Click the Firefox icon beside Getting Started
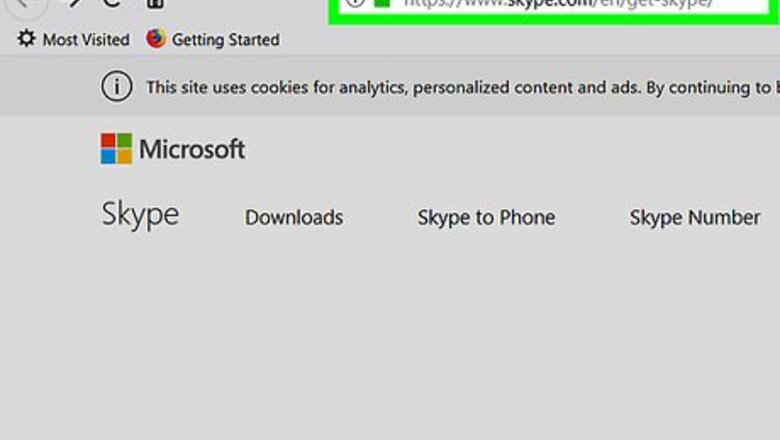This screenshot has height=440, width=780. (x=156, y=39)
